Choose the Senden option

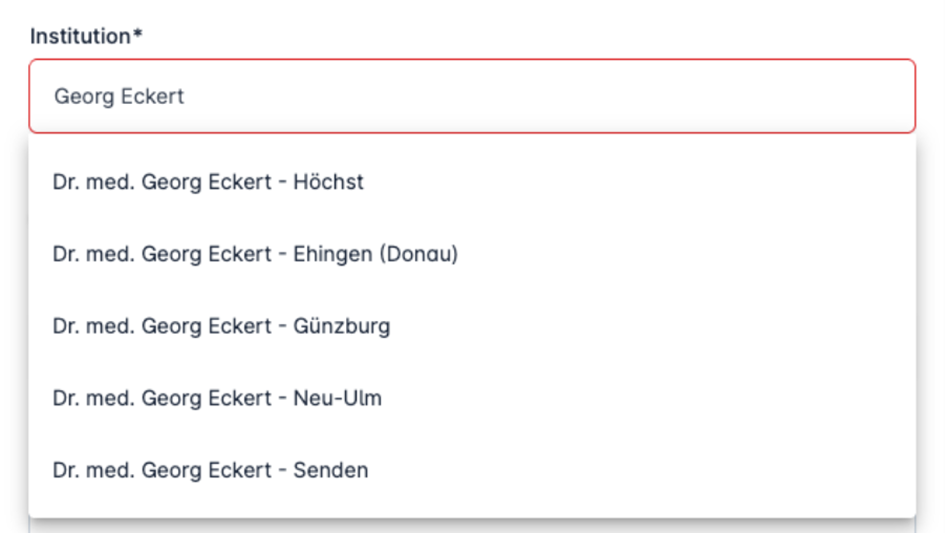point(210,470)
